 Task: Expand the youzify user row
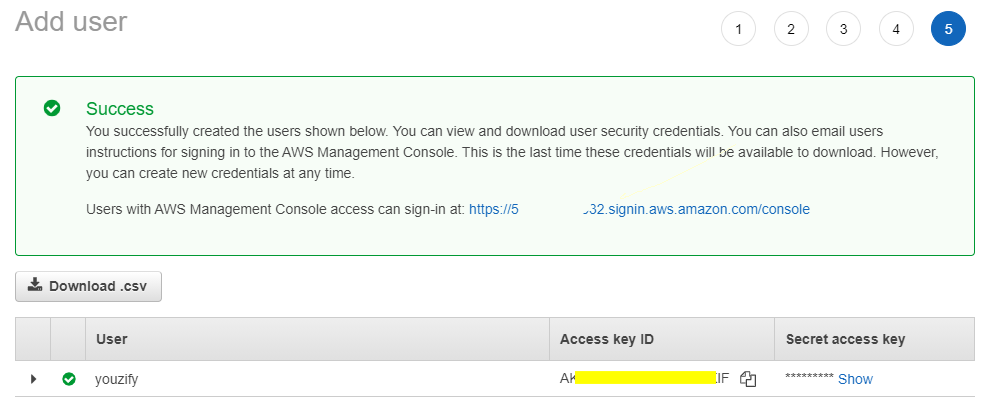34,379
